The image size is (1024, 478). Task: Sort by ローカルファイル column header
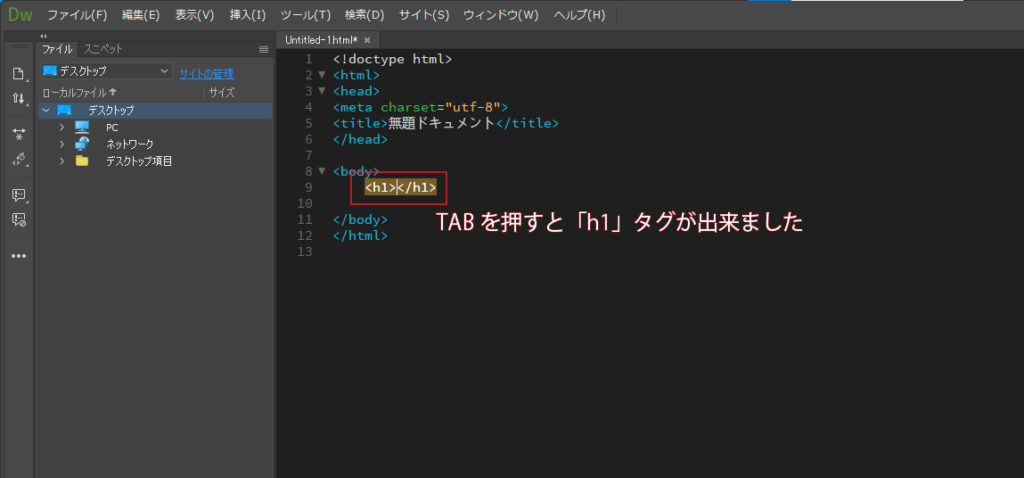tap(79, 93)
